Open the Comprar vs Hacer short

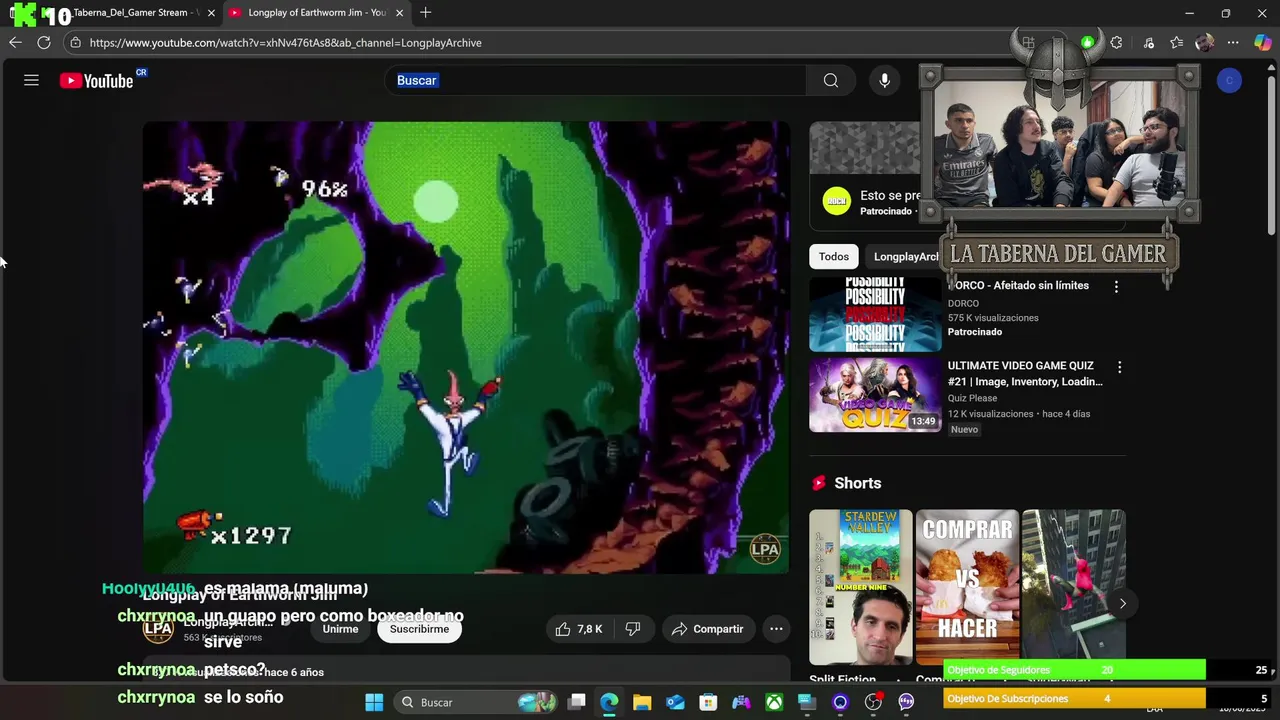pyautogui.click(x=967, y=587)
